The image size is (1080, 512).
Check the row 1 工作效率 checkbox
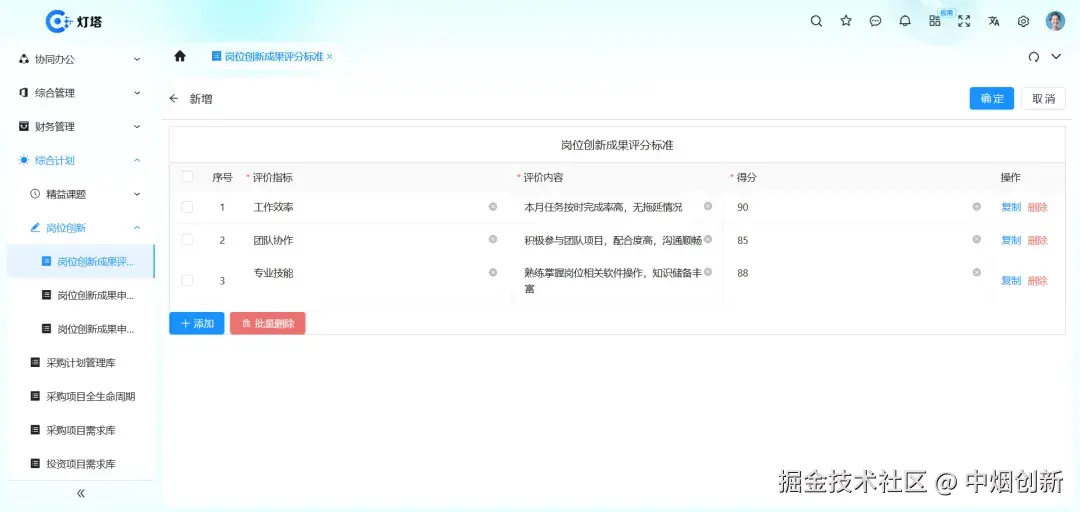(x=187, y=207)
